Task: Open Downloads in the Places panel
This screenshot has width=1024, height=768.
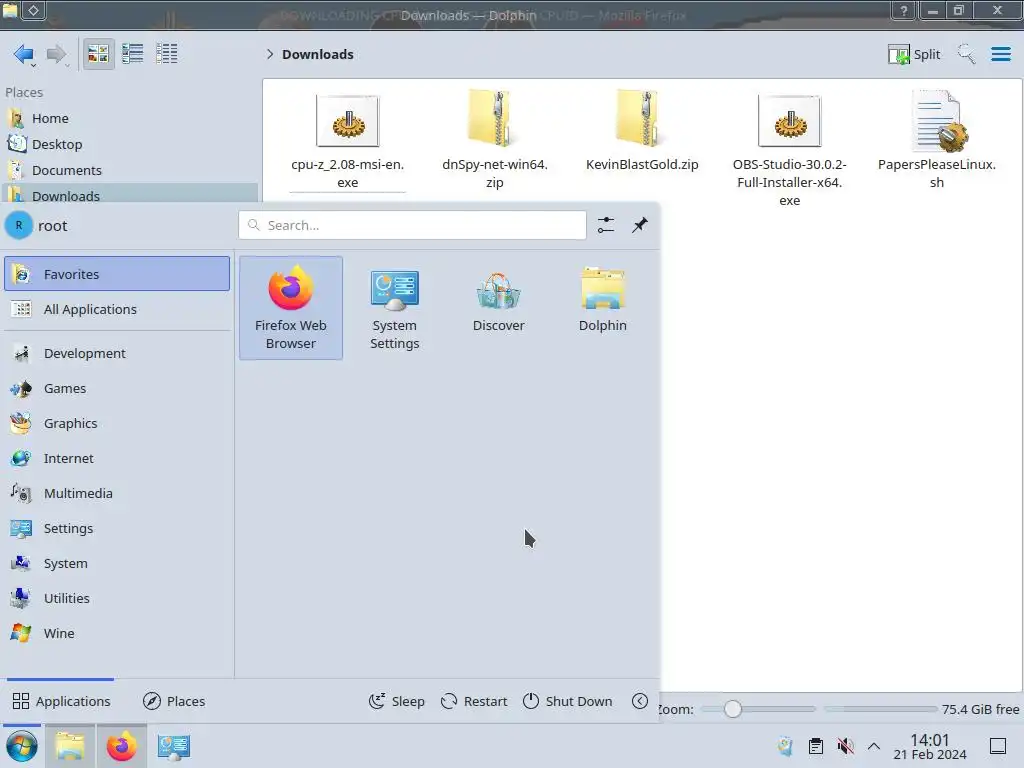Action: point(129,195)
